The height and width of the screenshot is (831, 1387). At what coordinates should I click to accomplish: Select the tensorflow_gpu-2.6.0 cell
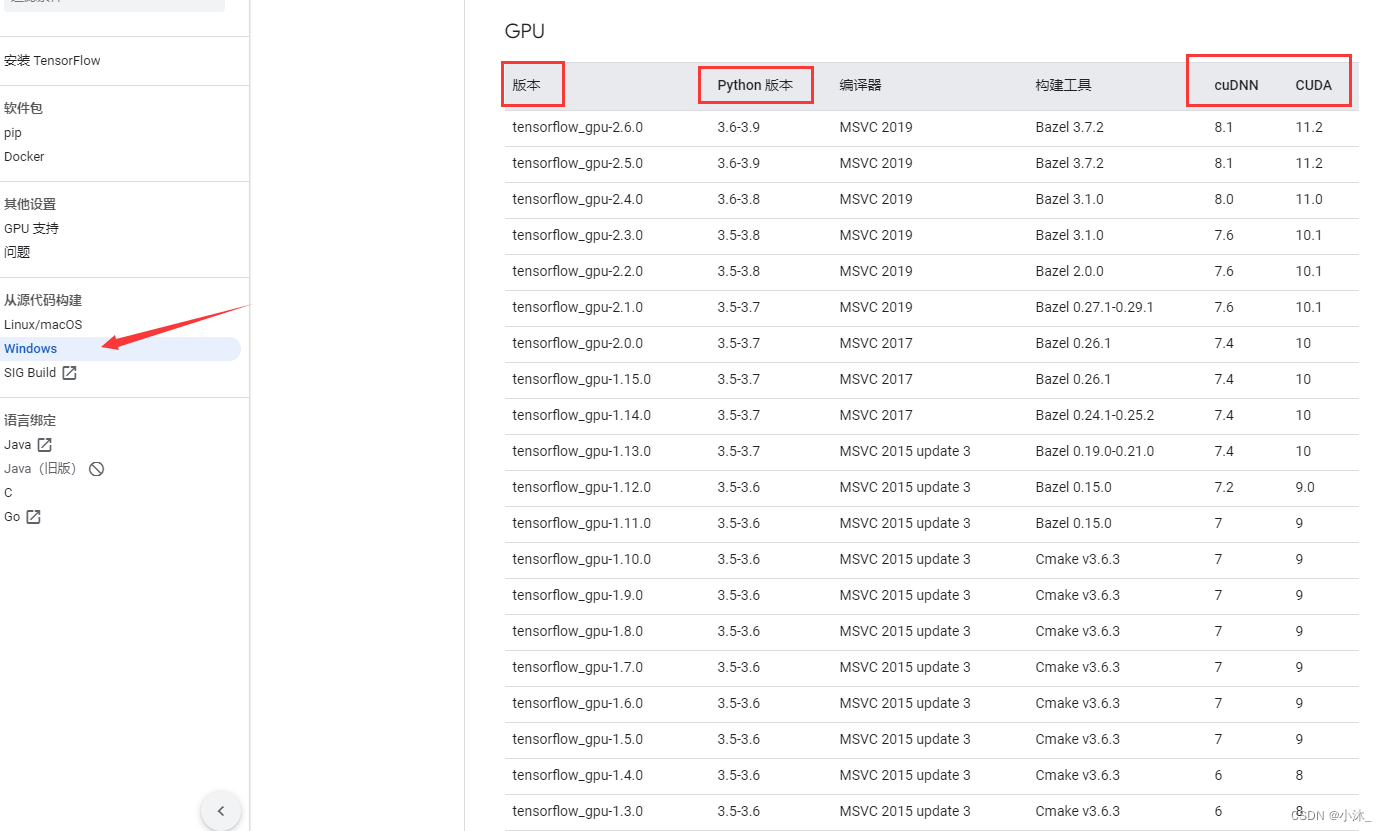[x=578, y=127]
